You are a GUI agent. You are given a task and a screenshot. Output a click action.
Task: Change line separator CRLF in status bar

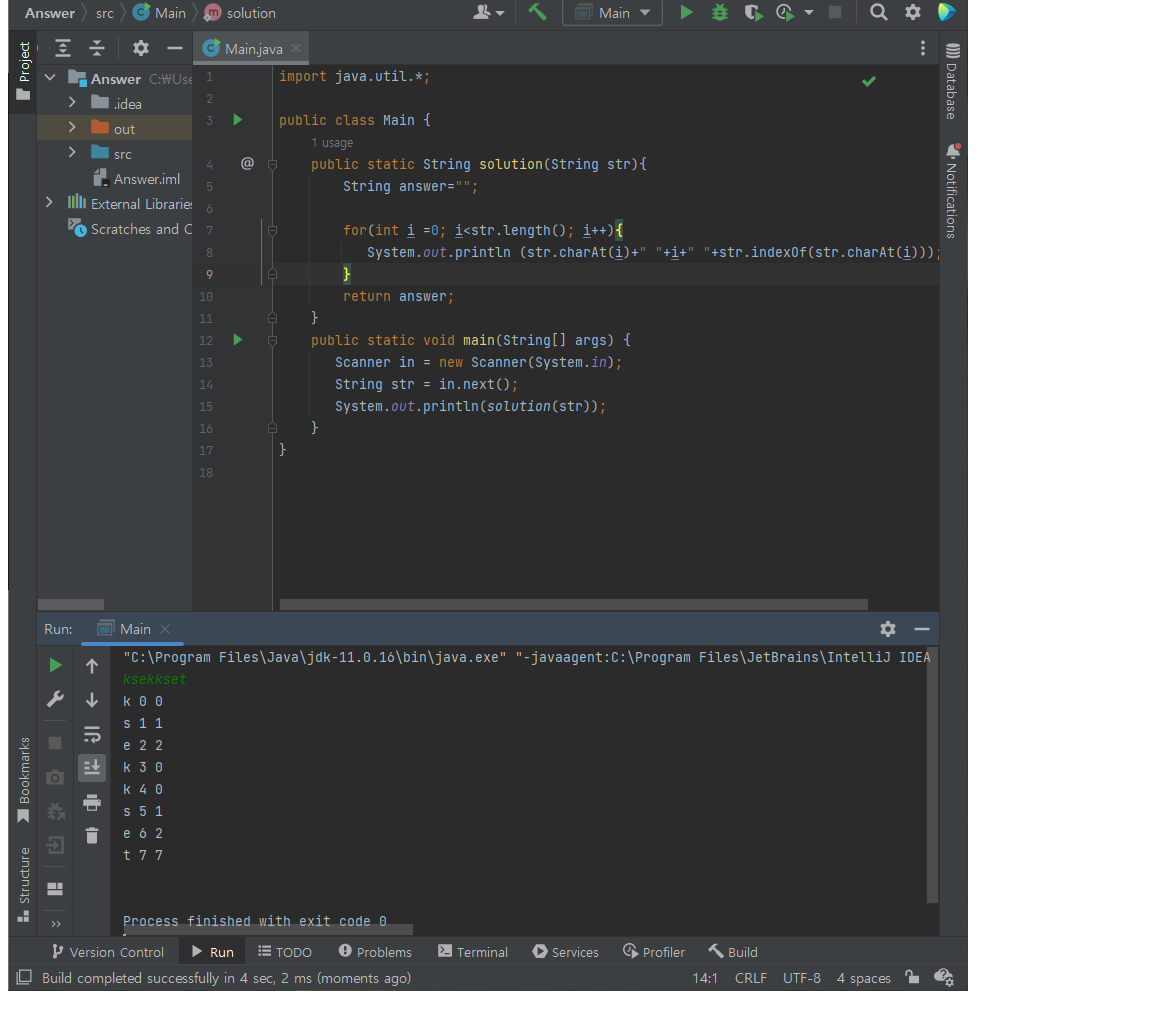[750, 978]
